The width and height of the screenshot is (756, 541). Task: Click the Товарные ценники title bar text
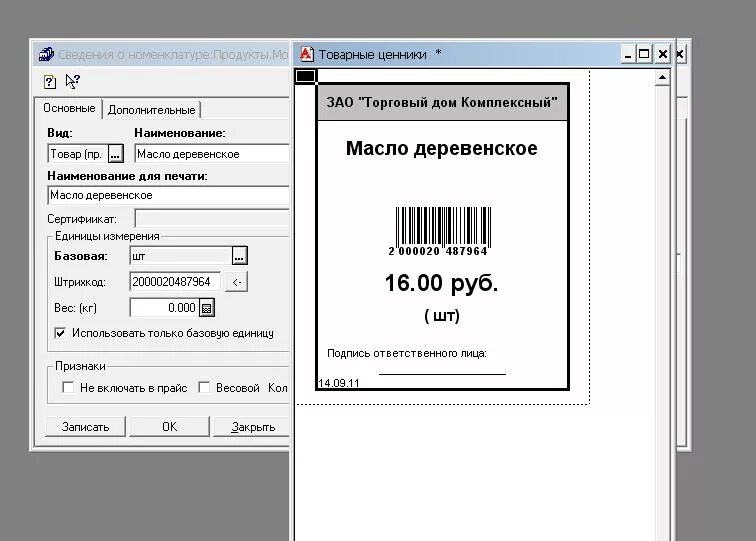(x=373, y=54)
